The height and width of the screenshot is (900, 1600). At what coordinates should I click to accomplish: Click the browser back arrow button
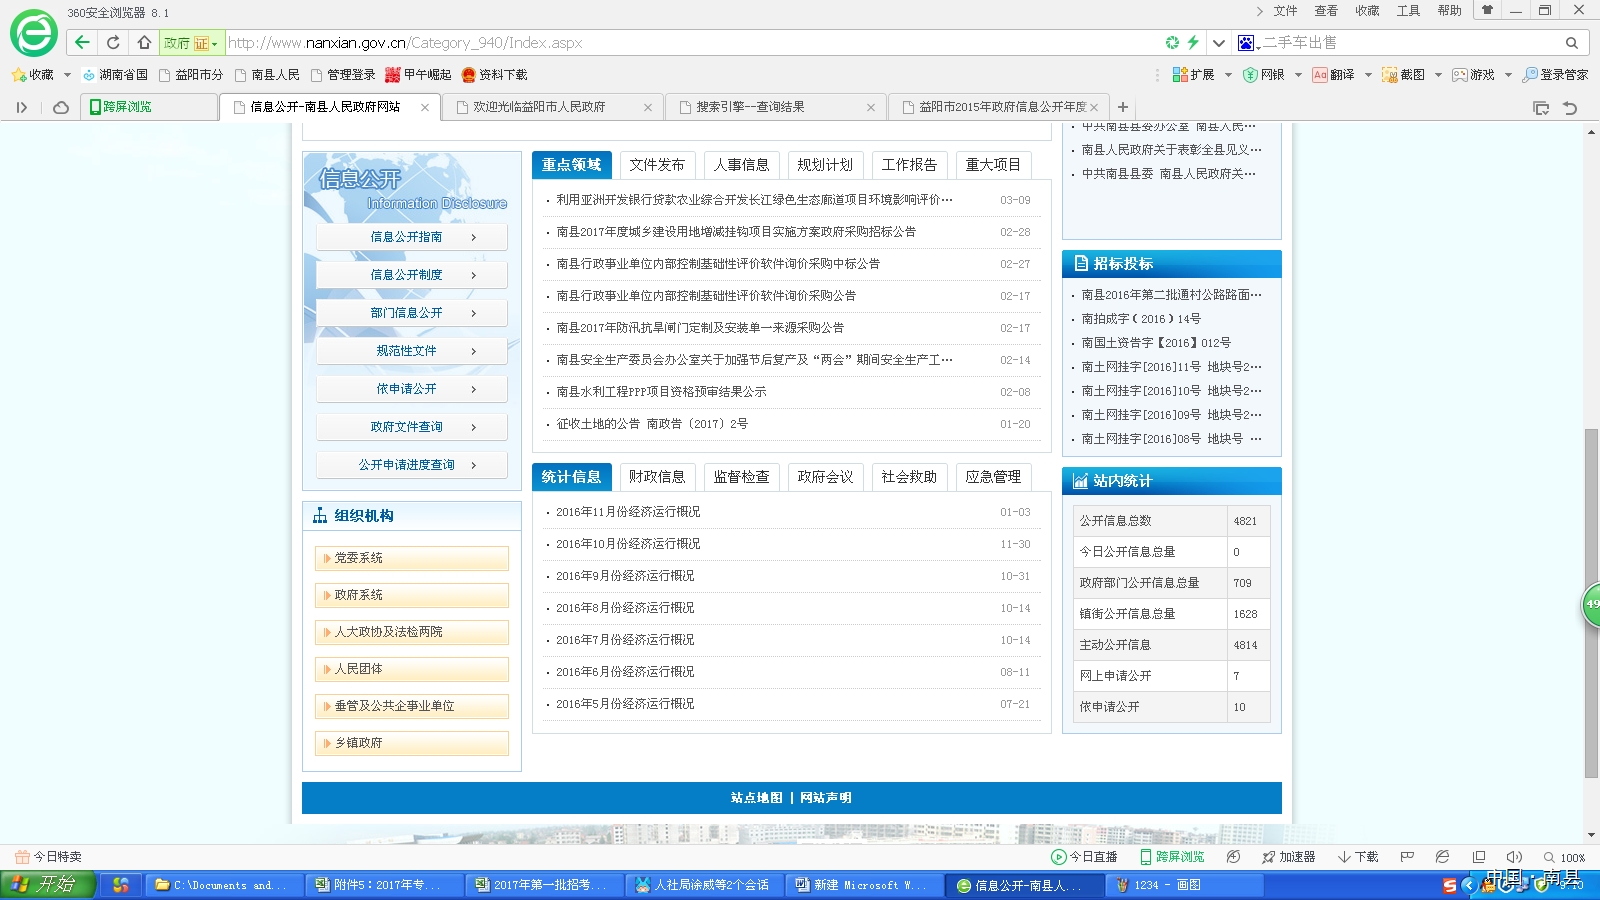pos(82,42)
